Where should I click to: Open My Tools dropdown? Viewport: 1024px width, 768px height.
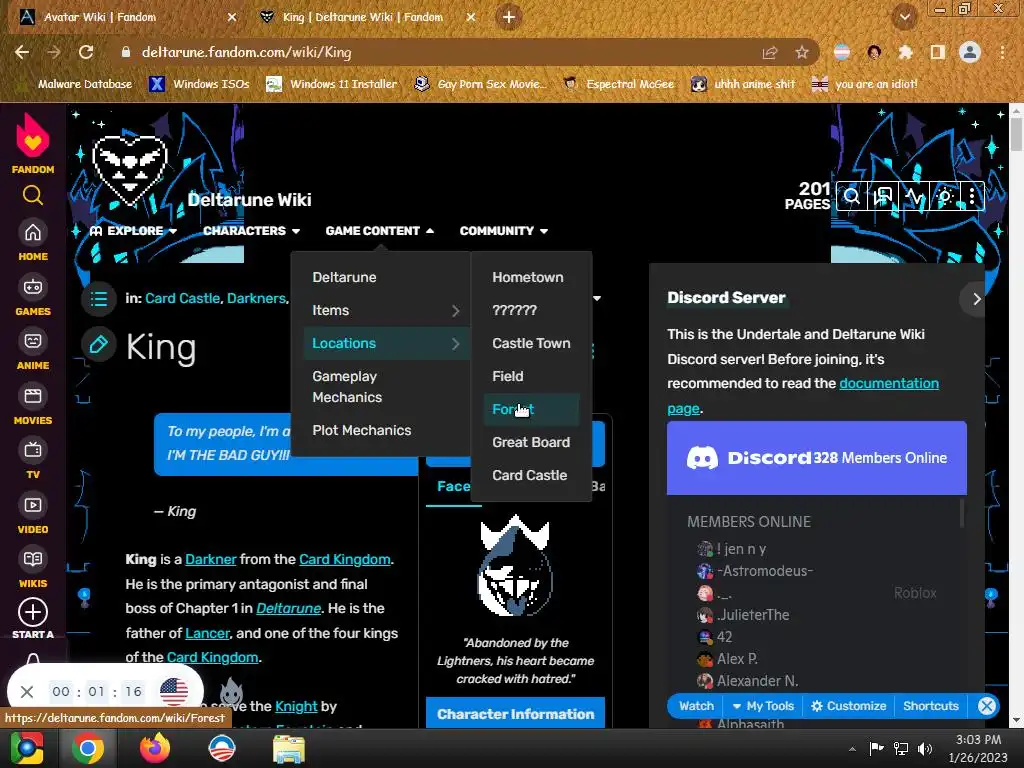[763, 706]
